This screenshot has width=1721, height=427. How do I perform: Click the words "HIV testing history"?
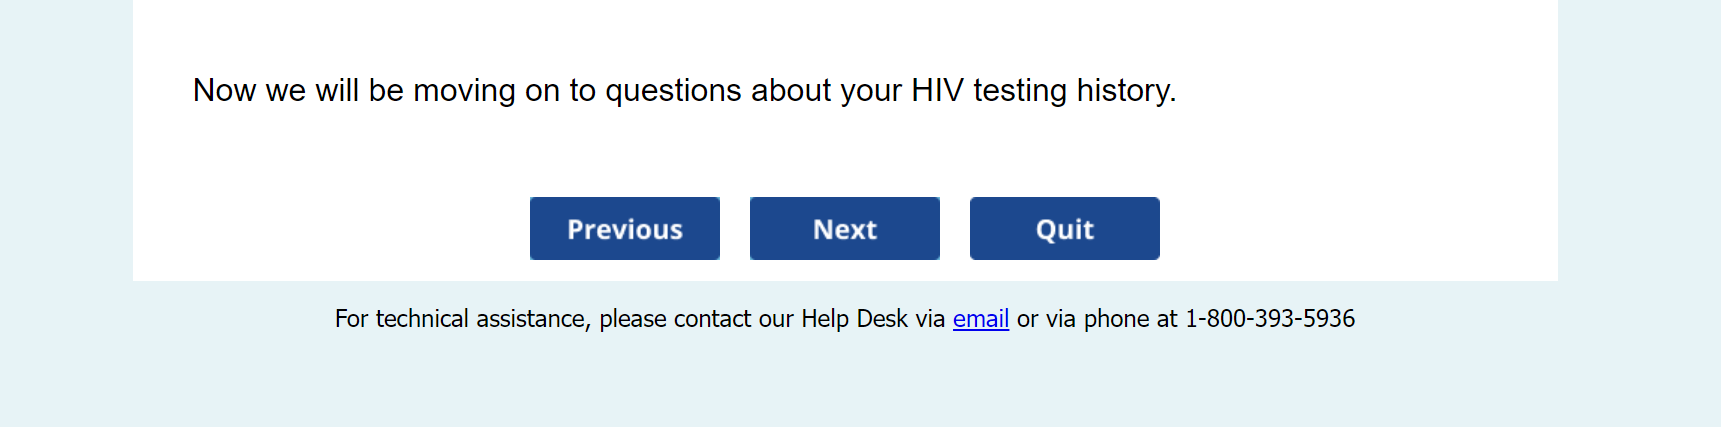(1043, 91)
